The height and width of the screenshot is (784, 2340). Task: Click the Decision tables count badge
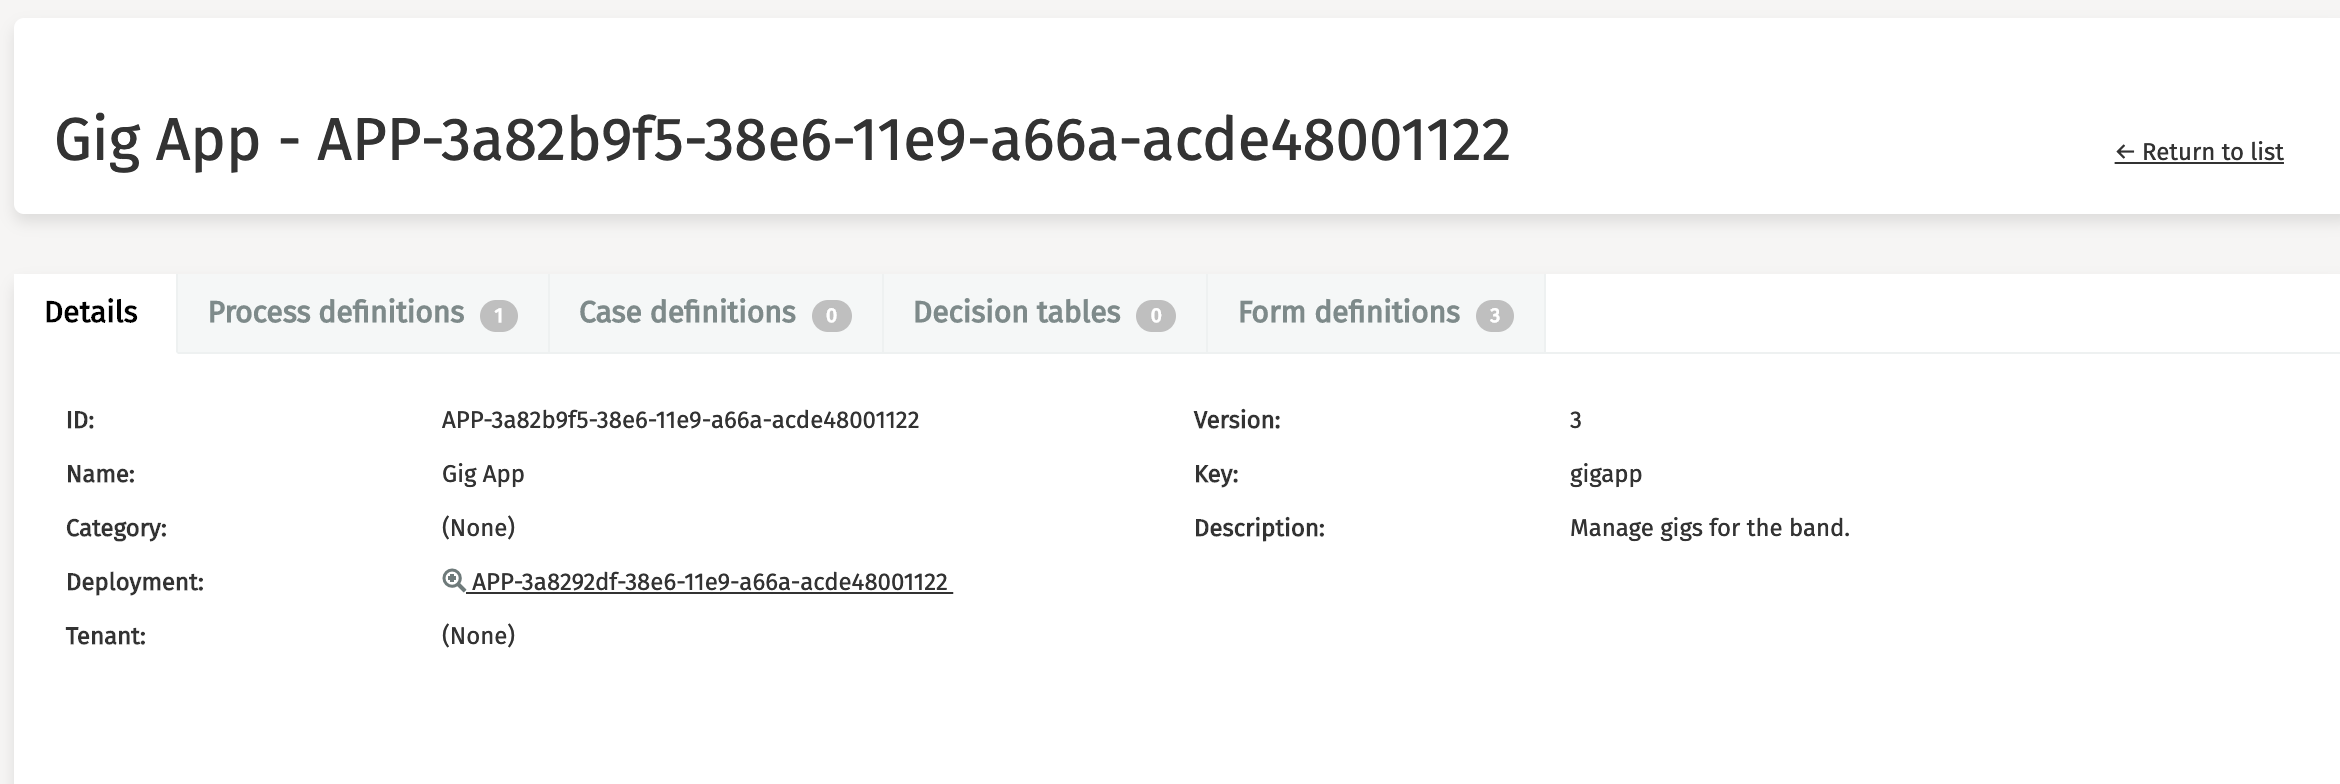1155,316
